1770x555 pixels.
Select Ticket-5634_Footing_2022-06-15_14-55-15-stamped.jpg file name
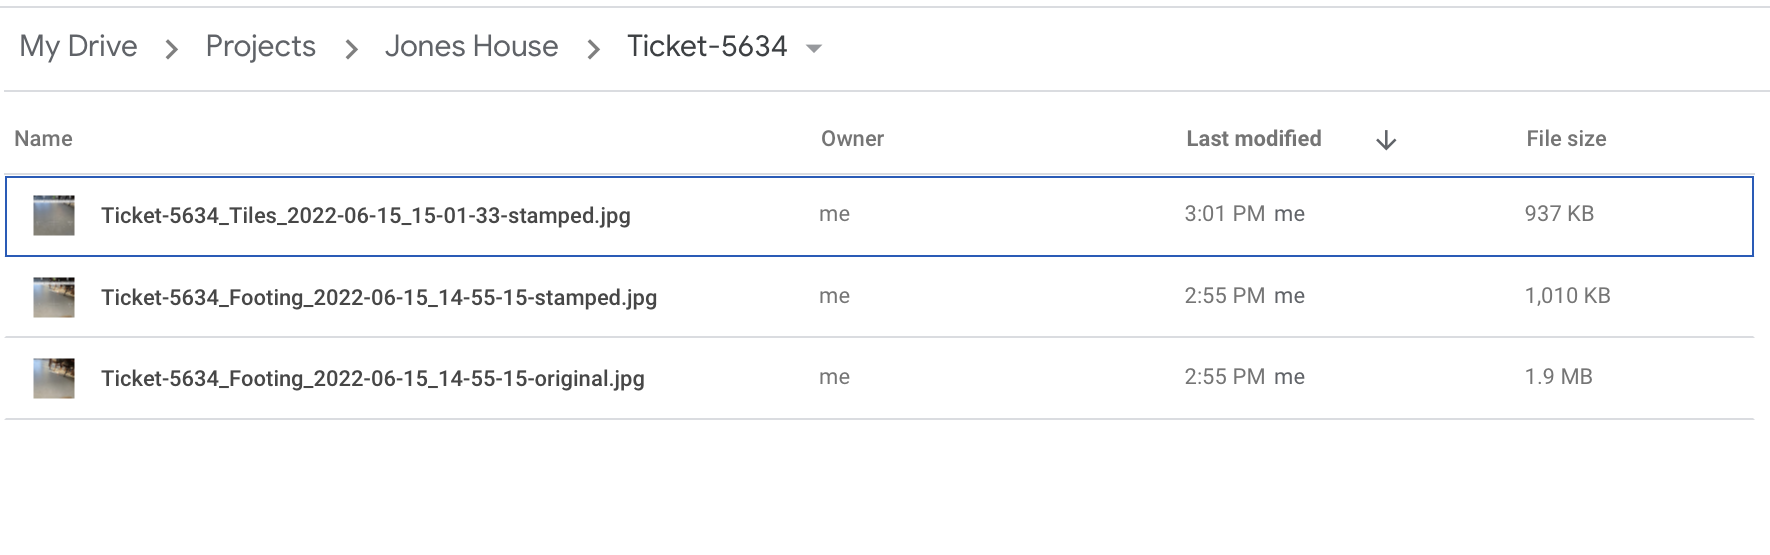pos(378,297)
